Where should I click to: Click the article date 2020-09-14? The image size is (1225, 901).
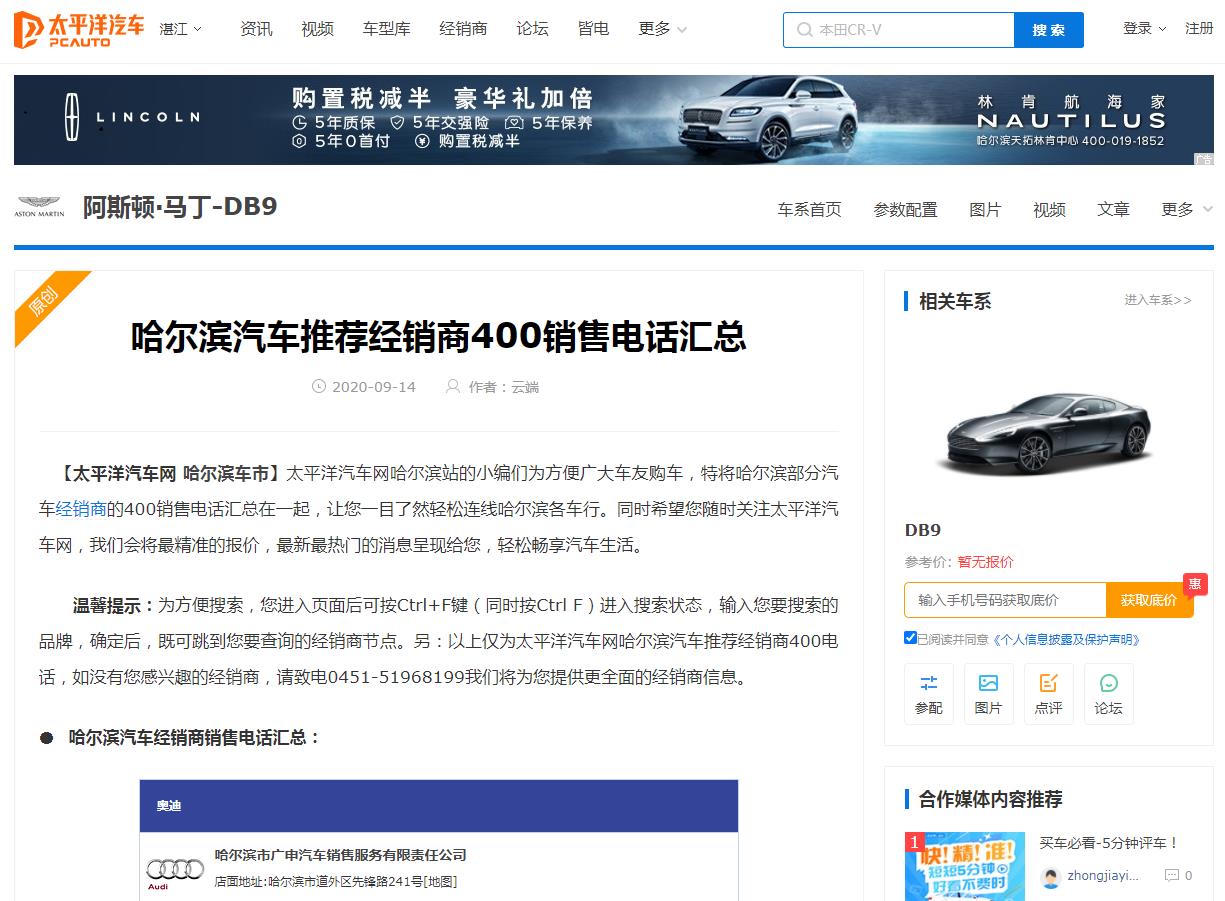coord(374,387)
